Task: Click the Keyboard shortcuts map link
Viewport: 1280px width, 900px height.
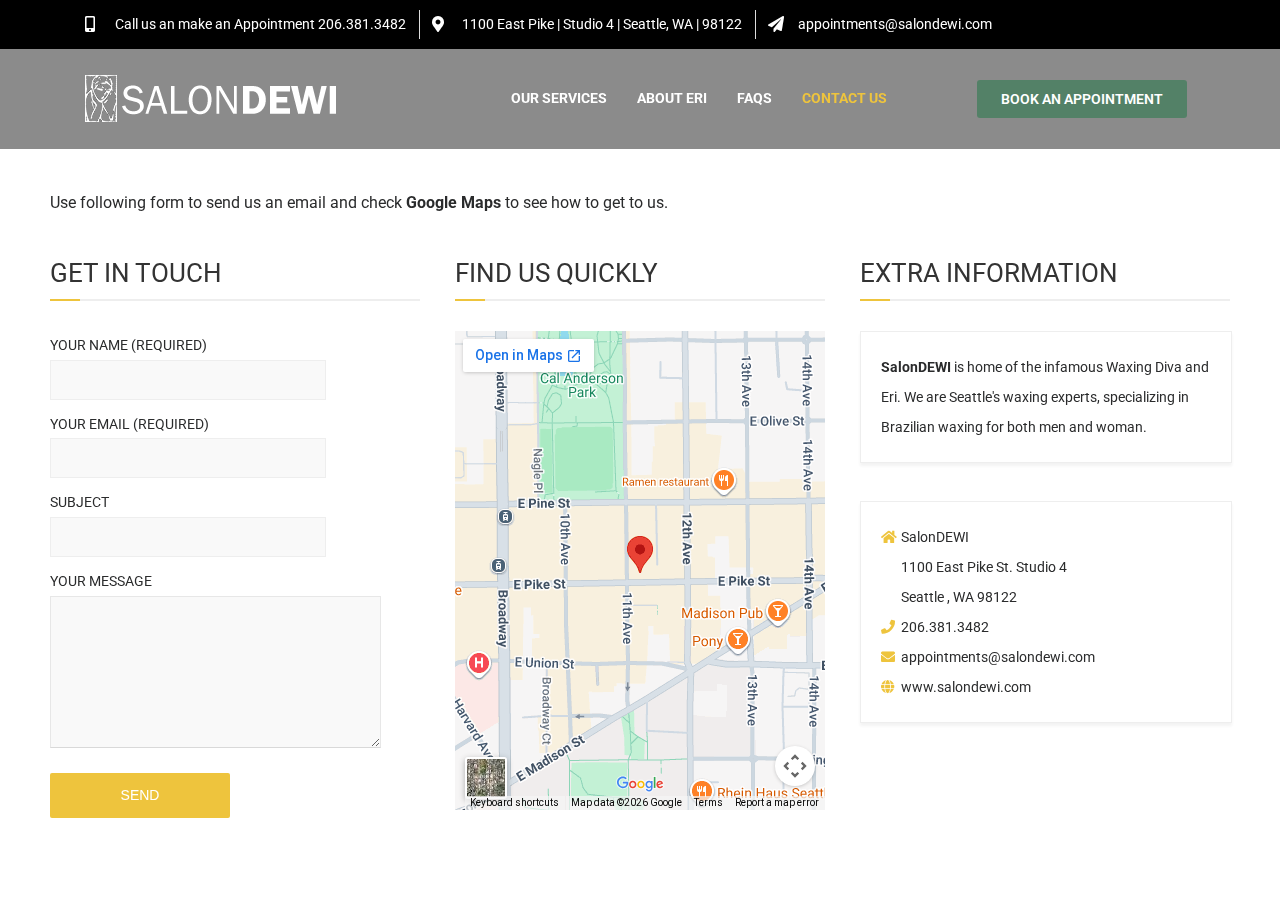Action: click(514, 802)
